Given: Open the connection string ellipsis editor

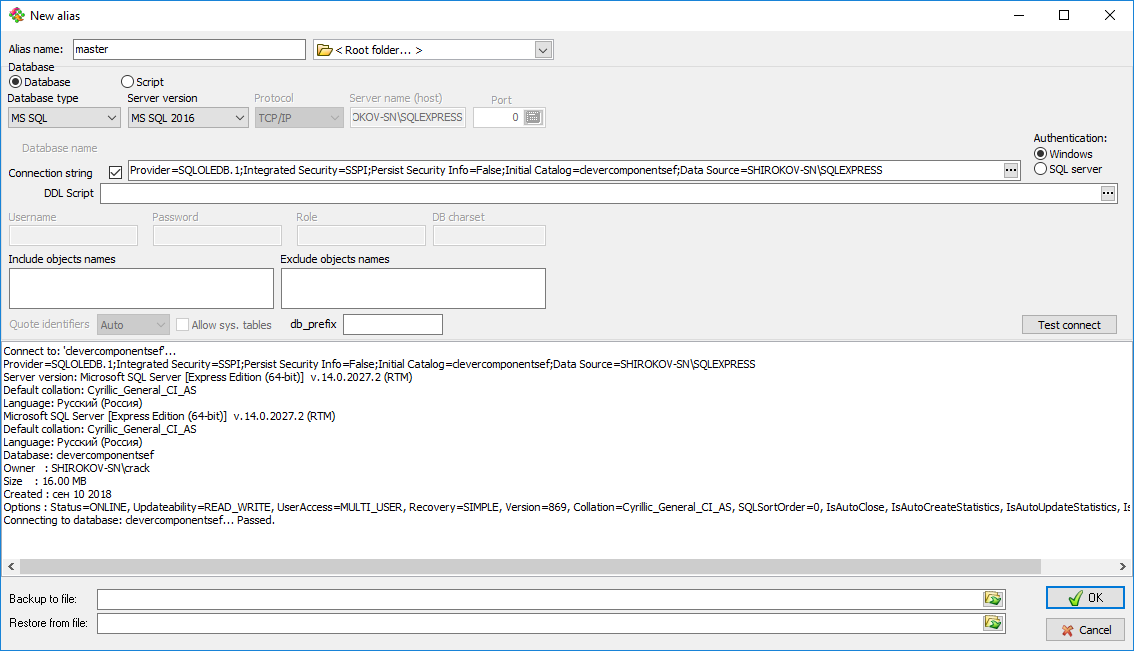Looking at the screenshot, I should [x=1011, y=171].
